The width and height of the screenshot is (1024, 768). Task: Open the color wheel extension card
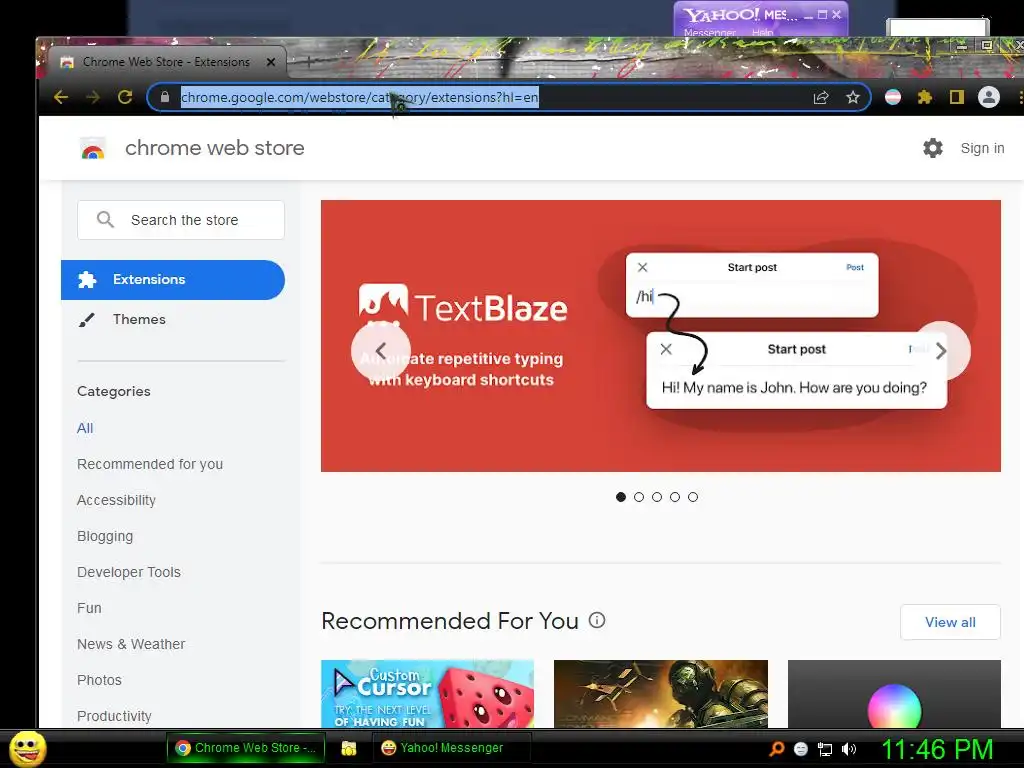tap(894, 694)
